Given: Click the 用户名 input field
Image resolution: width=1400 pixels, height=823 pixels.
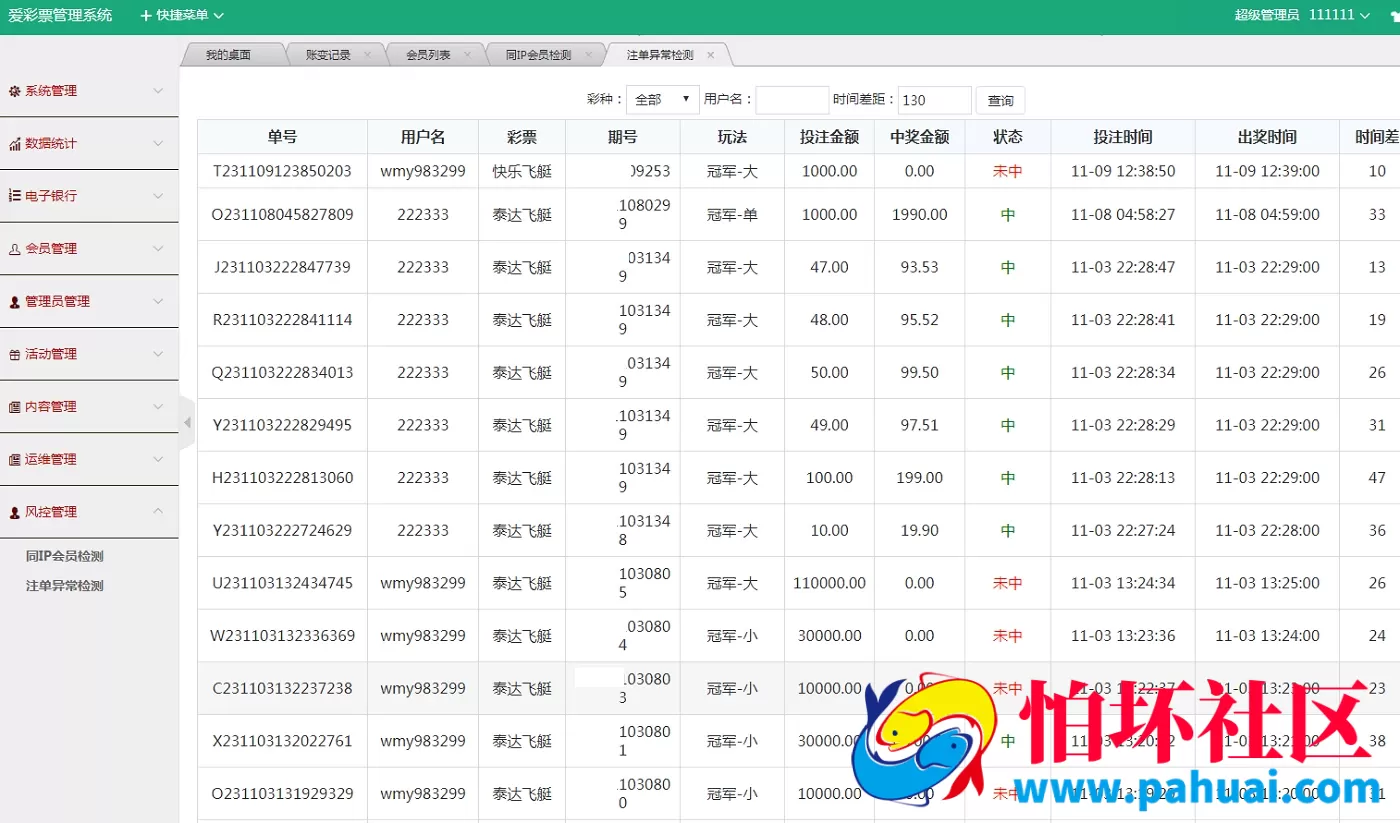Looking at the screenshot, I should click(792, 100).
